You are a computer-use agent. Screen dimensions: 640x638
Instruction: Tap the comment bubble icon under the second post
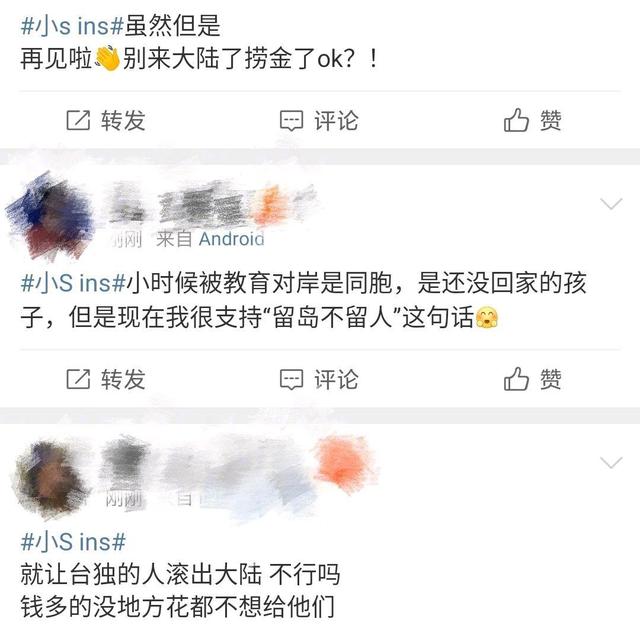tap(291, 380)
